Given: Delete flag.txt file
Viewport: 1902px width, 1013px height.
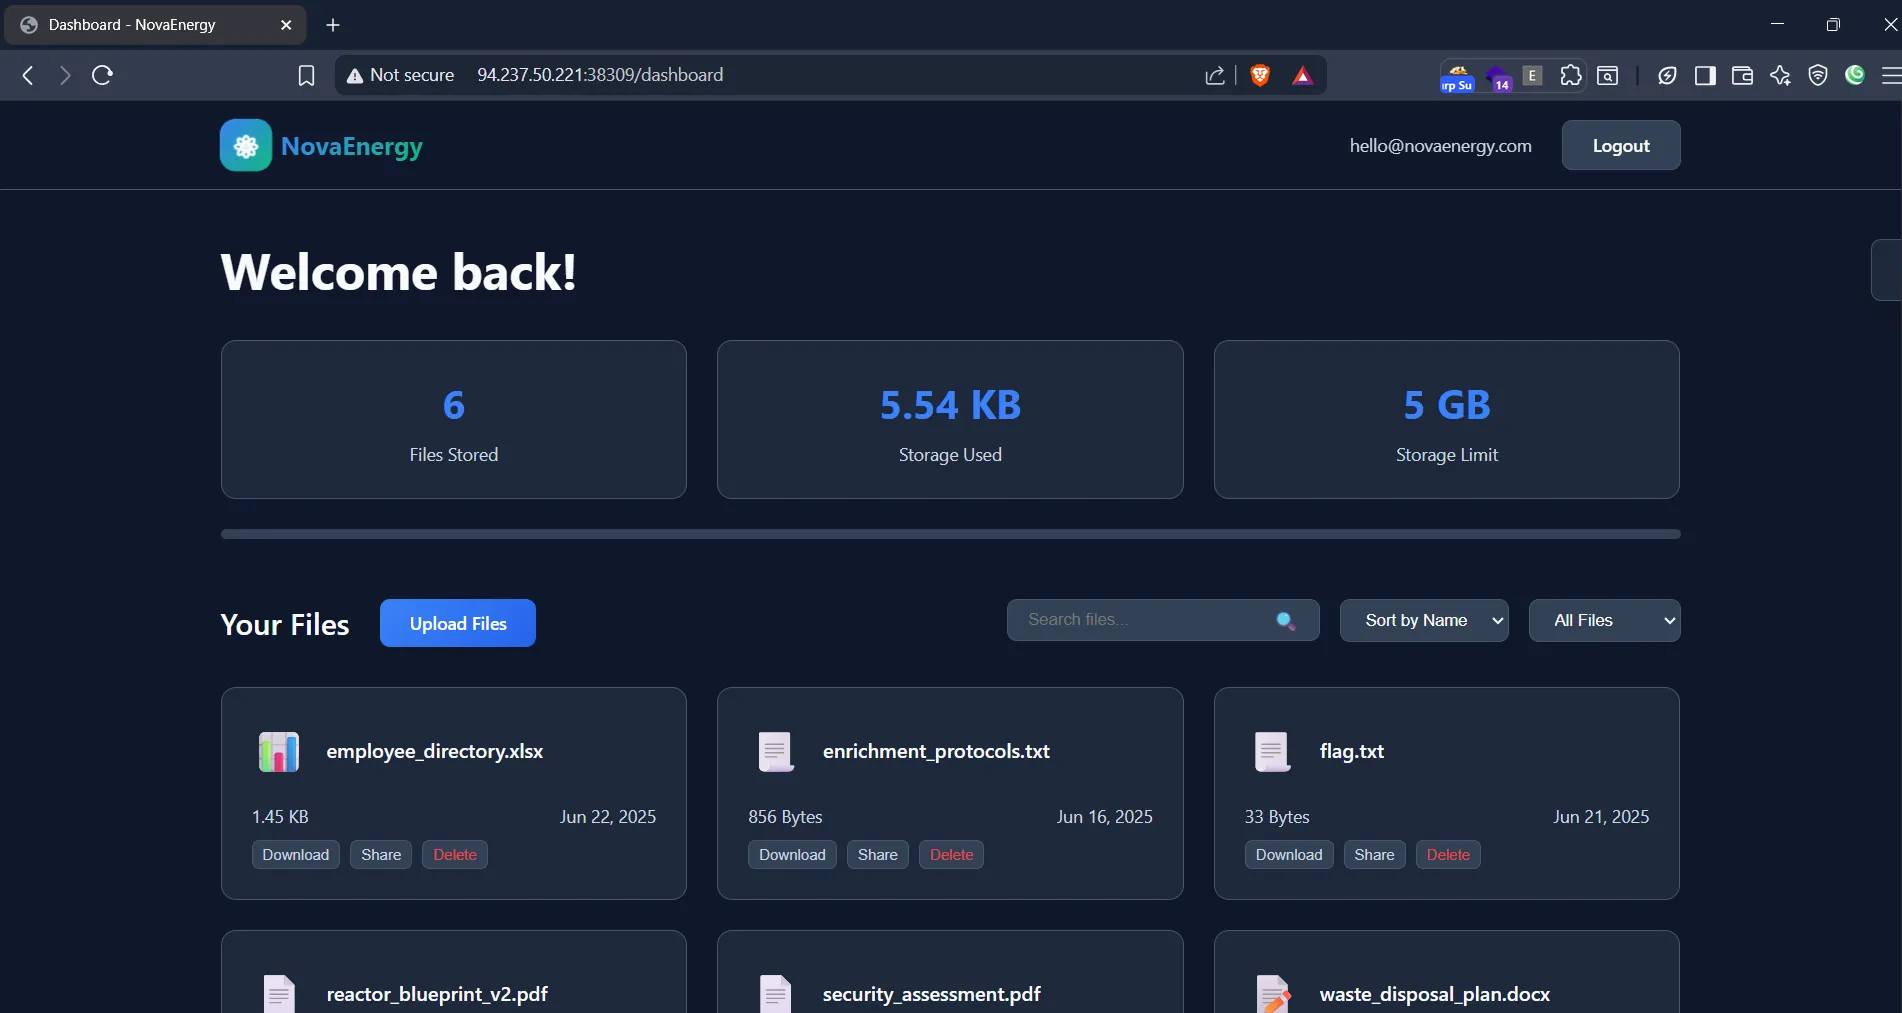Looking at the screenshot, I should tap(1448, 855).
